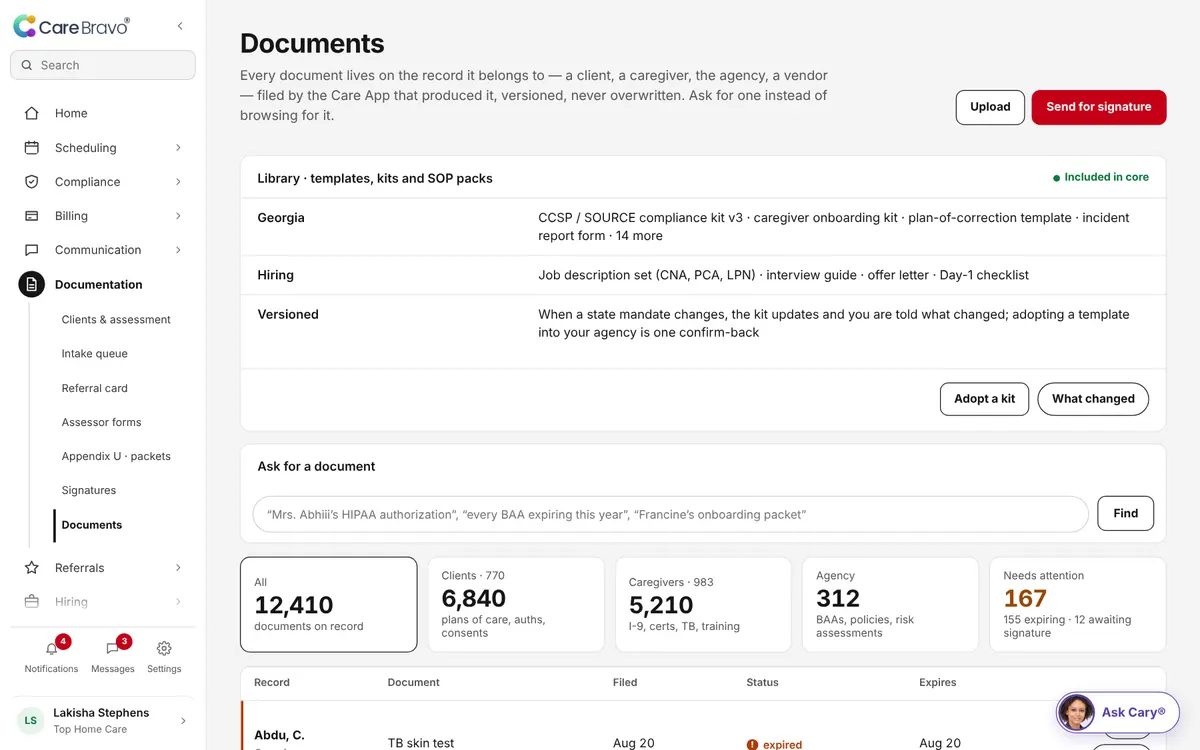Screen dimensions: 1200x750
Task: Collapse the sidebar with the chevron
Action: 180,26
